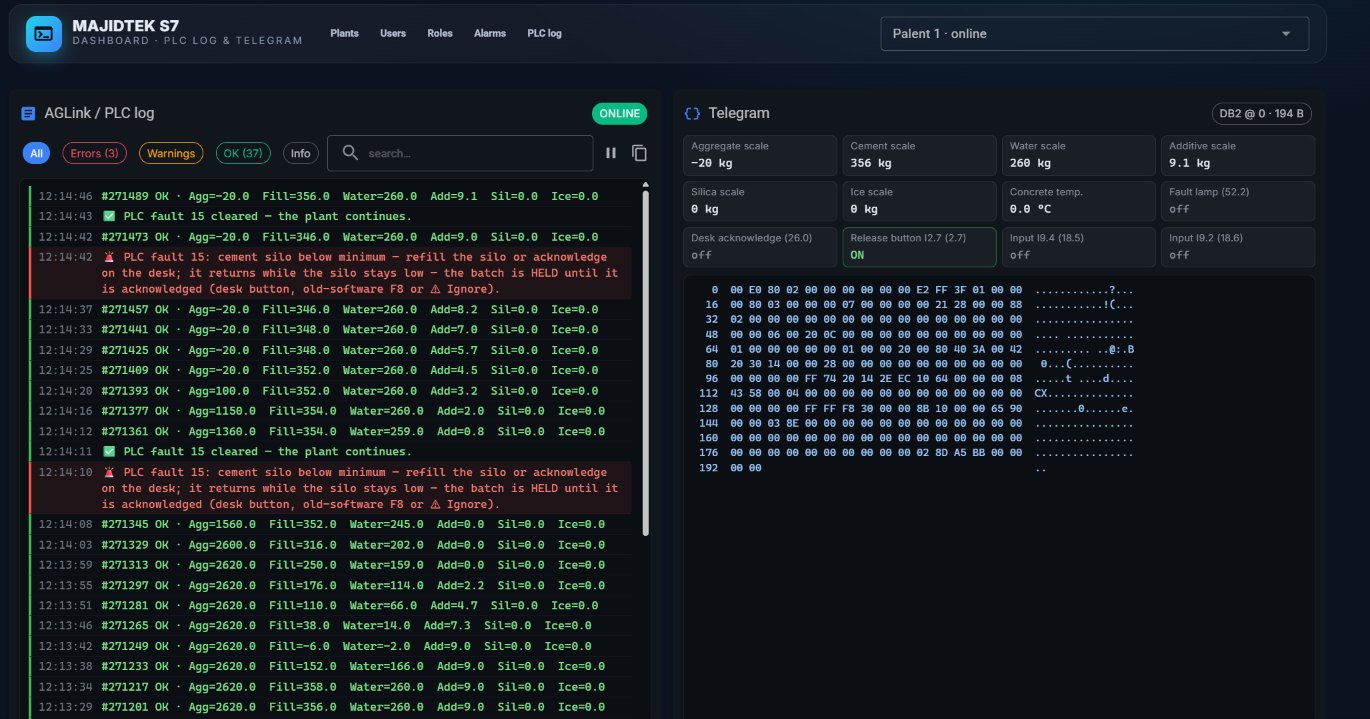Viewport: 1370px width, 719px height.
Task: Click the DB2 @ 0 · 194 B badge
Action: coord(1261,113)
